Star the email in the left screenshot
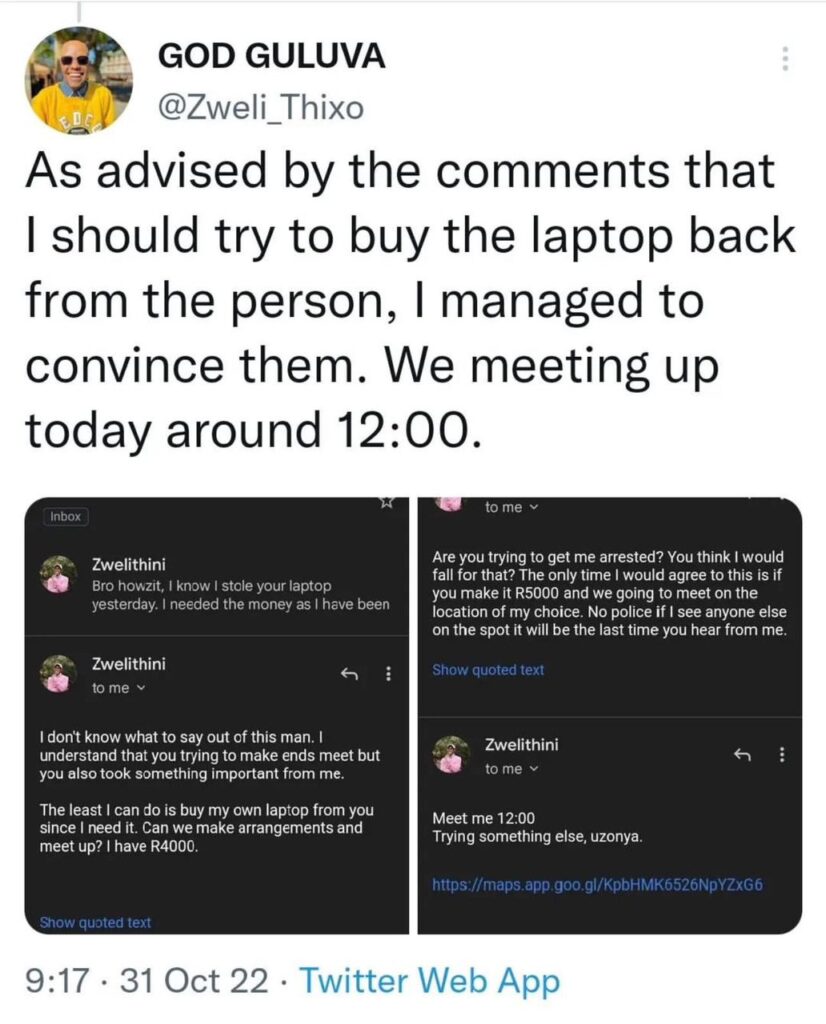This screenshot has width=826, height=1024. tap(387, 502)
